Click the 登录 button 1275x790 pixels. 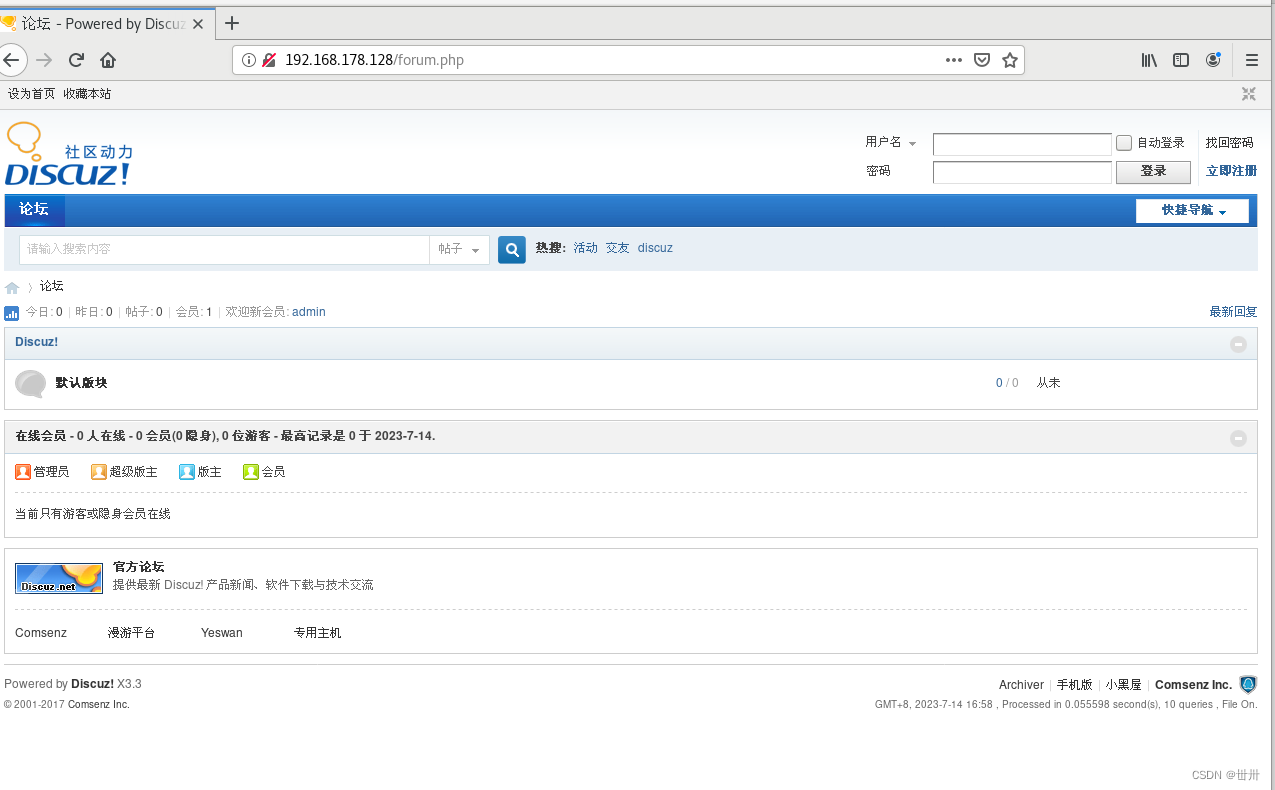[x=1152, y=171]
